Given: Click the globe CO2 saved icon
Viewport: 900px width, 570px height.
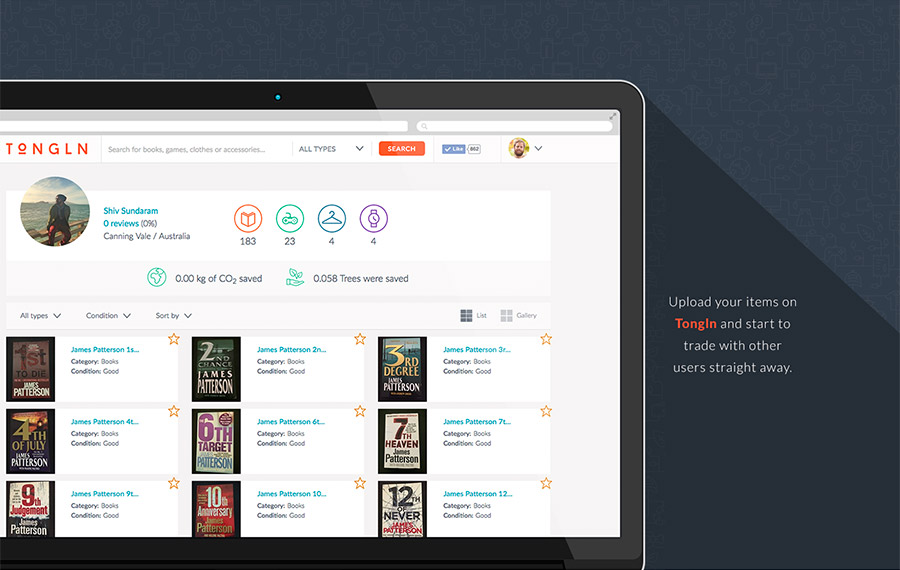Looking at the screenshot, I should coord(157,277).
